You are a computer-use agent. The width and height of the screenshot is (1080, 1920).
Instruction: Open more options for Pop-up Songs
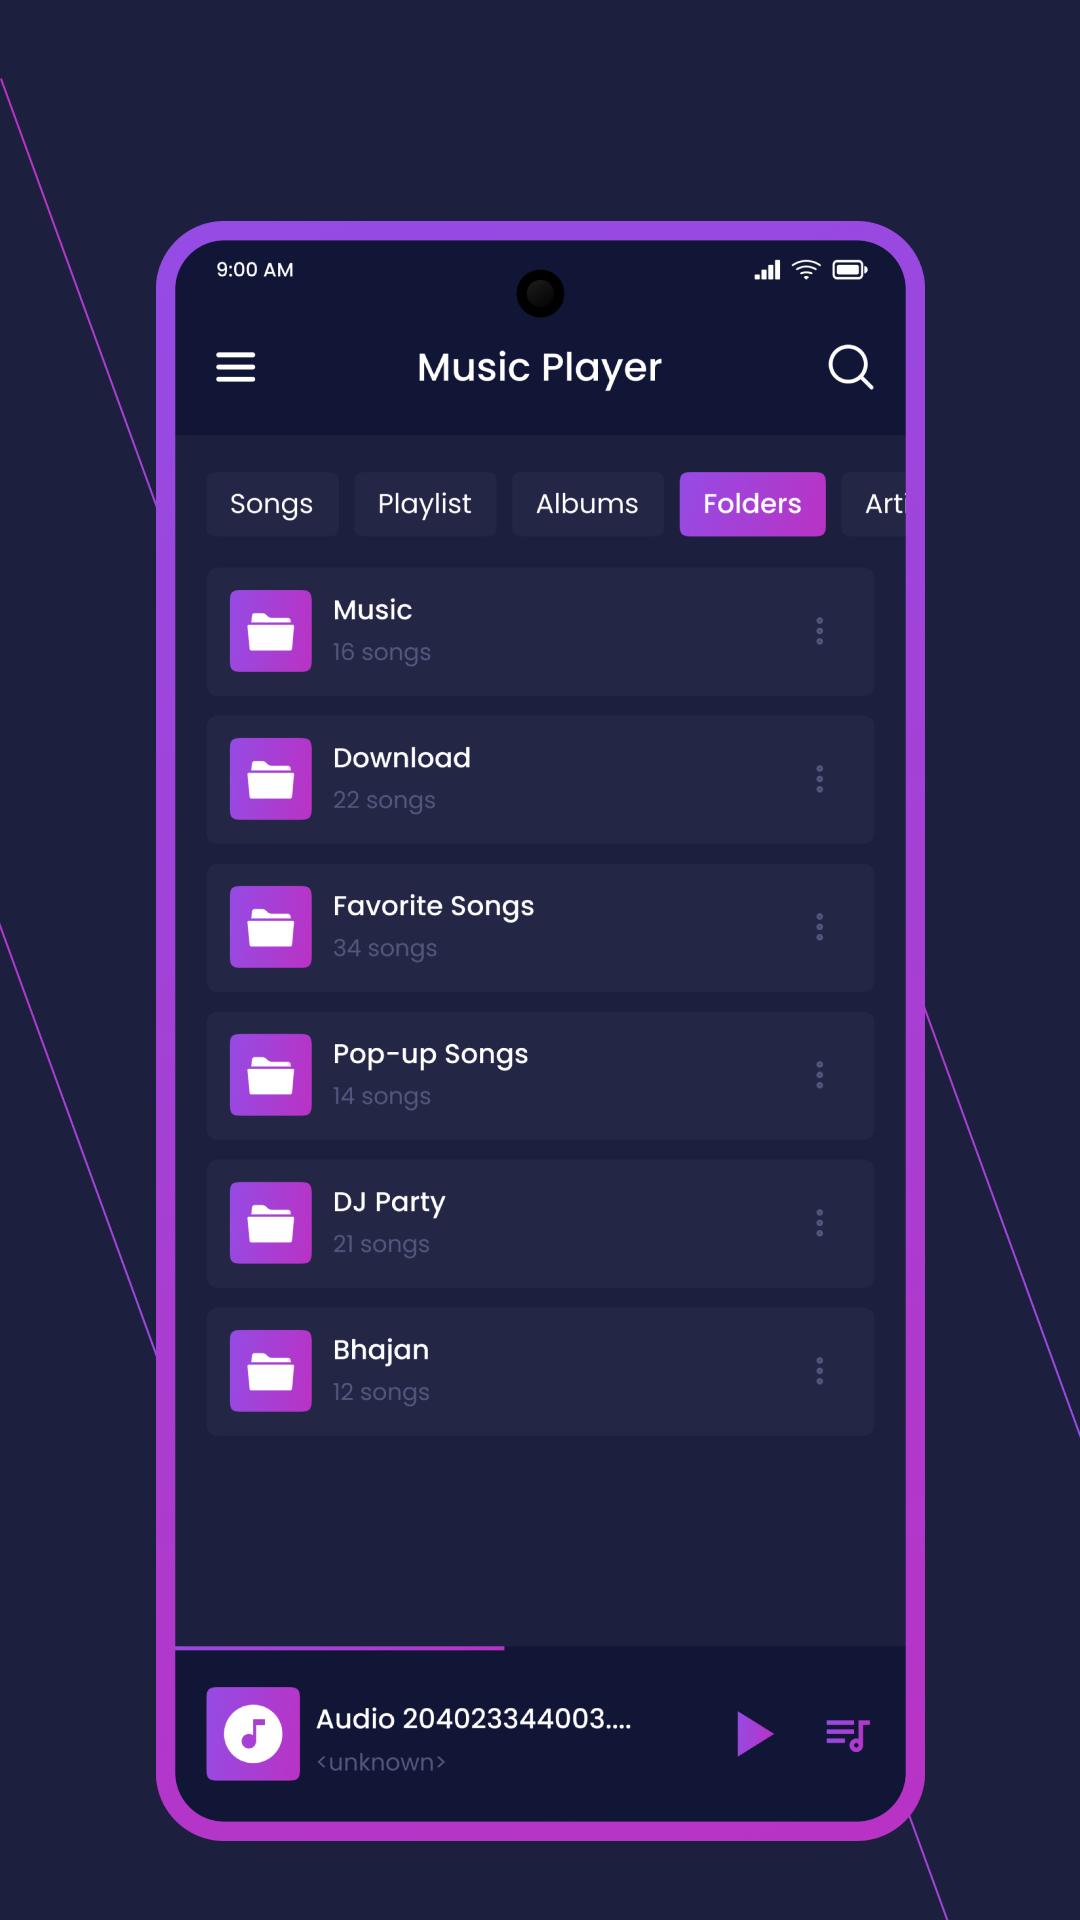click(820, 1075)
